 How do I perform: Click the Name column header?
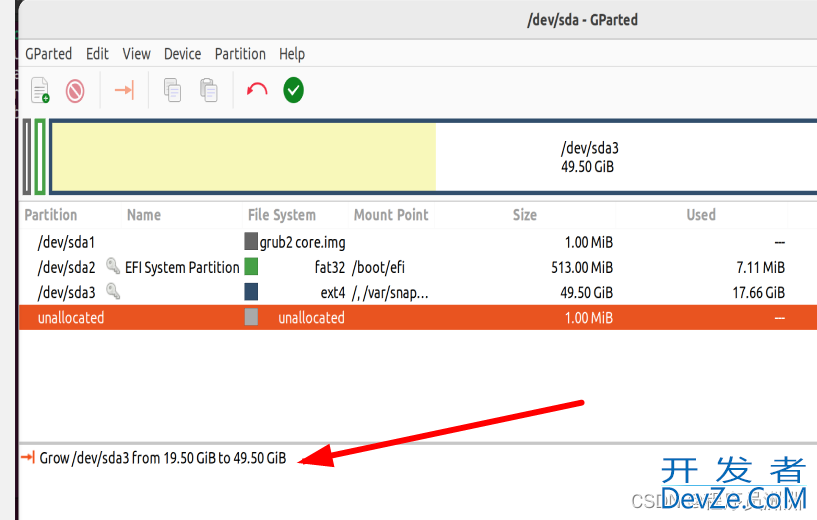click(x=144, y=215)
